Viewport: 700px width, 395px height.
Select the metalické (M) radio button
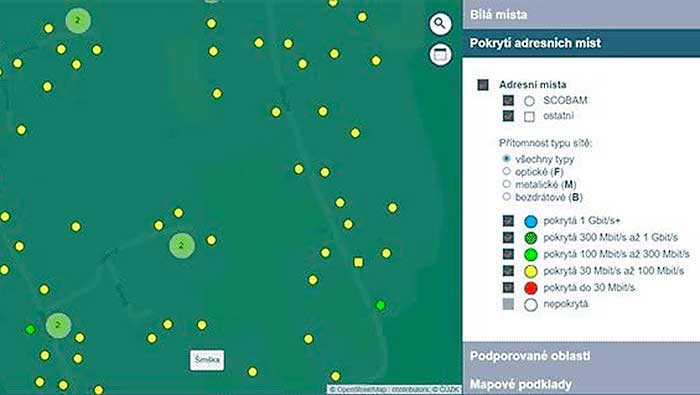506,183
